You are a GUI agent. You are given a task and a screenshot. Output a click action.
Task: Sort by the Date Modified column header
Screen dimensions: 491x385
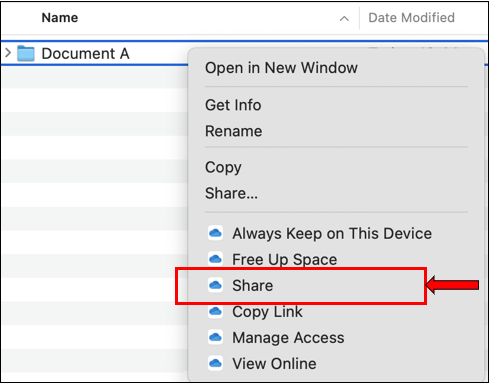411,18
